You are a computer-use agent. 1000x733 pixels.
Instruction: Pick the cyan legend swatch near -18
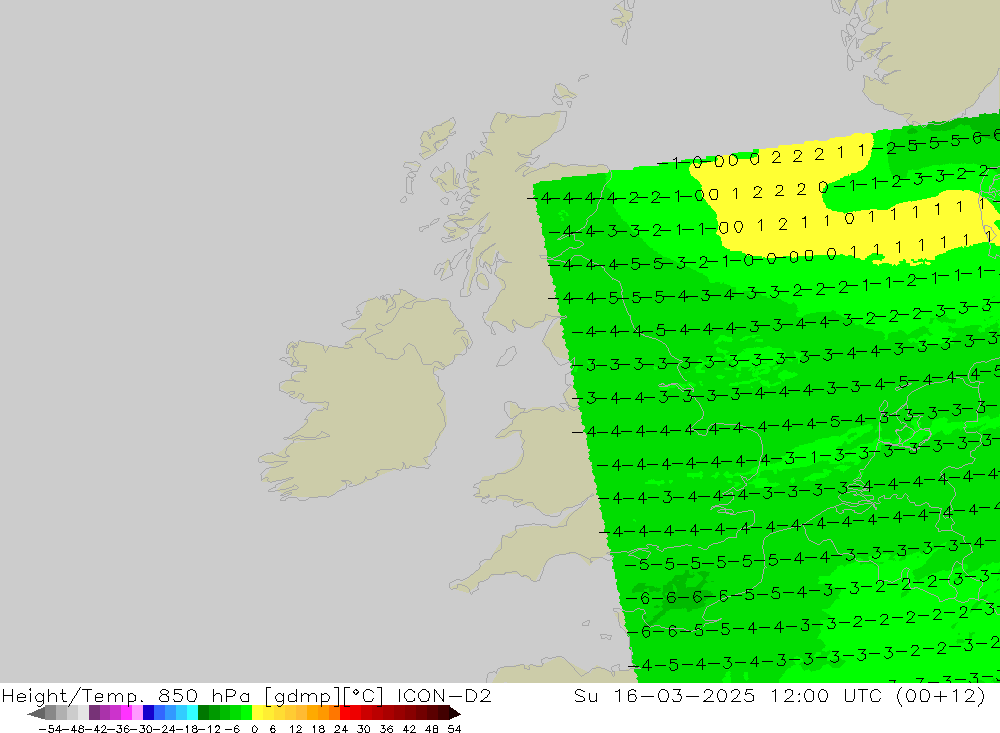coord(192,713)
